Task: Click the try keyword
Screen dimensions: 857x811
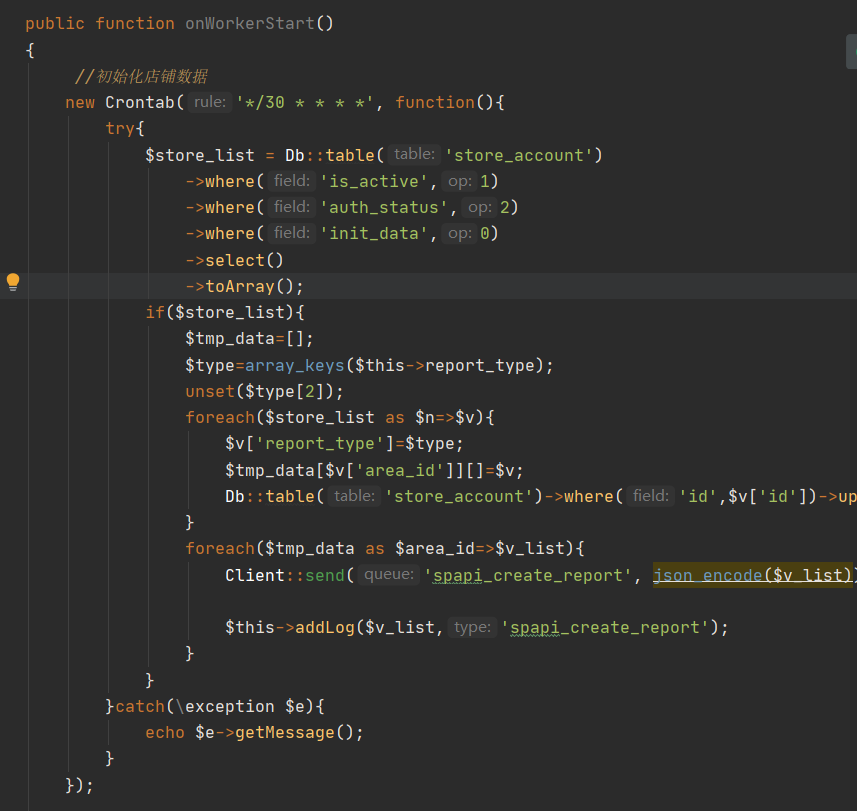Action: tap(120, 128)
